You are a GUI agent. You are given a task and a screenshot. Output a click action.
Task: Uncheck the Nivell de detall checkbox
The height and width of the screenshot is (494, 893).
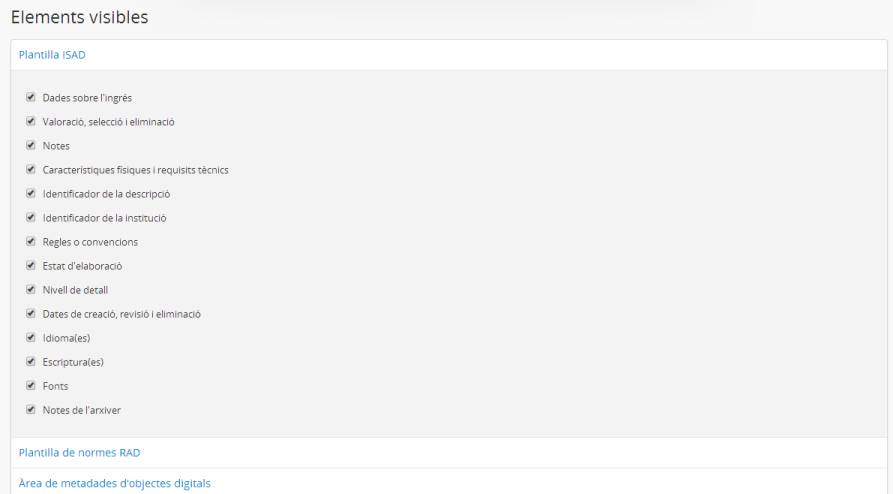(x=31, y=289)
